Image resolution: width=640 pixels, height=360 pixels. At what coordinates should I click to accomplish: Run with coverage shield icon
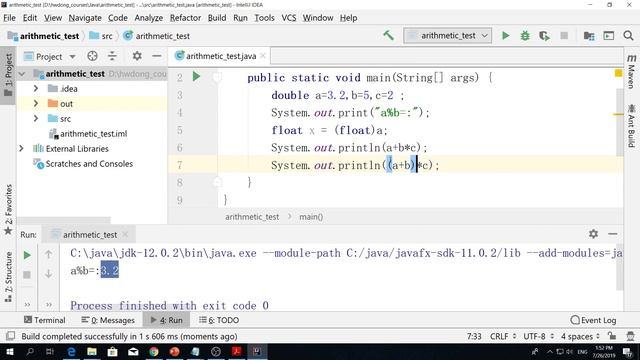tap(544, 36)
